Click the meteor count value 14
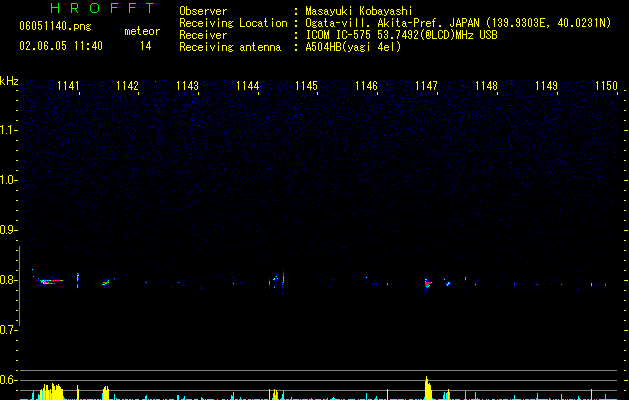The height and width of the screenshot is (400, 629). pos(146,46)
